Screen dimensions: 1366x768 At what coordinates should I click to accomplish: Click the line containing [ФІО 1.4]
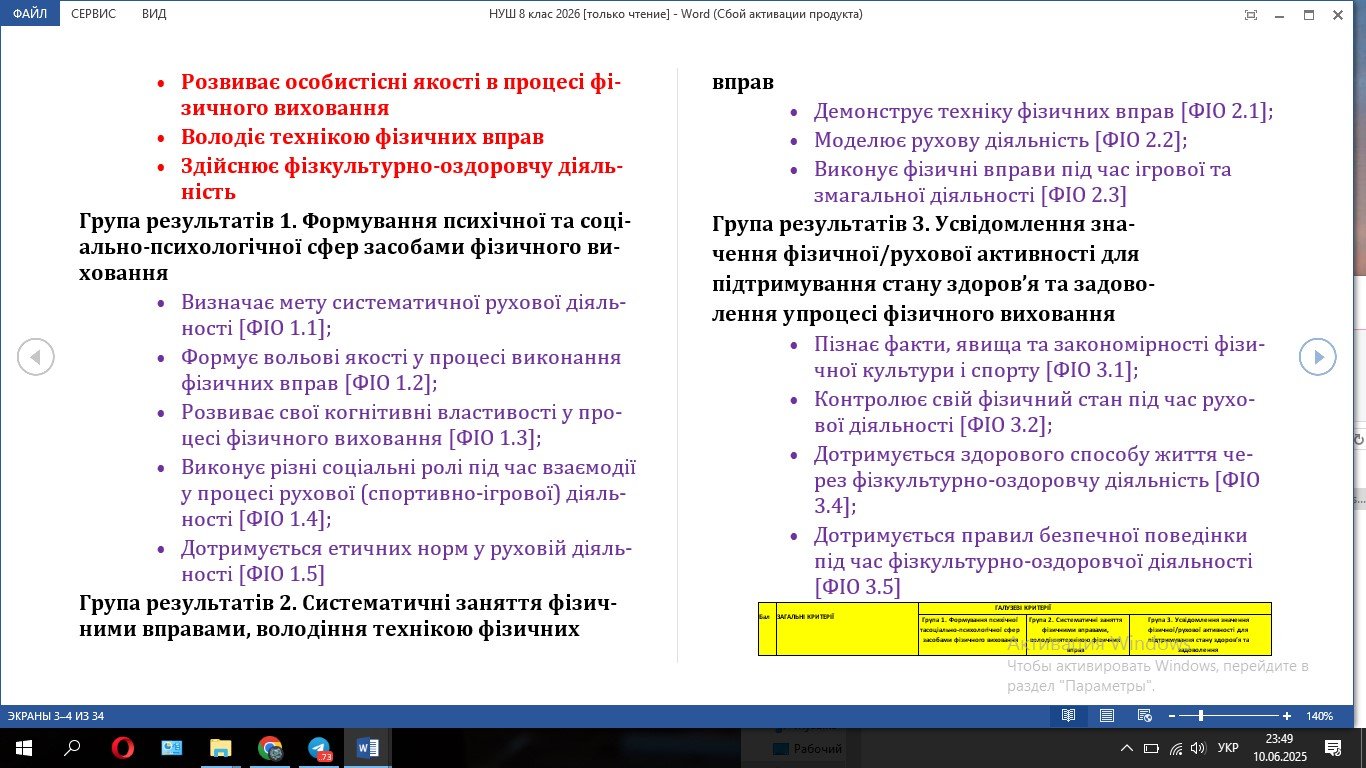click(x=256, y=519)
